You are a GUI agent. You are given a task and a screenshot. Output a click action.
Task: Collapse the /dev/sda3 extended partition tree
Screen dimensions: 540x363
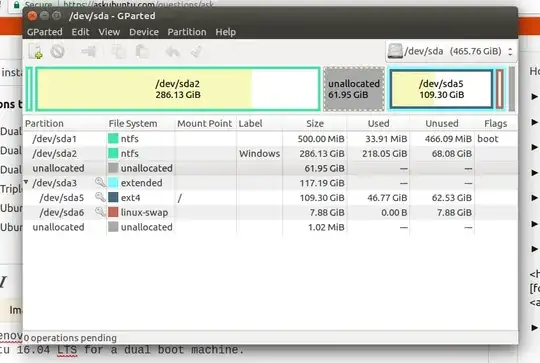[x=26, y=182]
